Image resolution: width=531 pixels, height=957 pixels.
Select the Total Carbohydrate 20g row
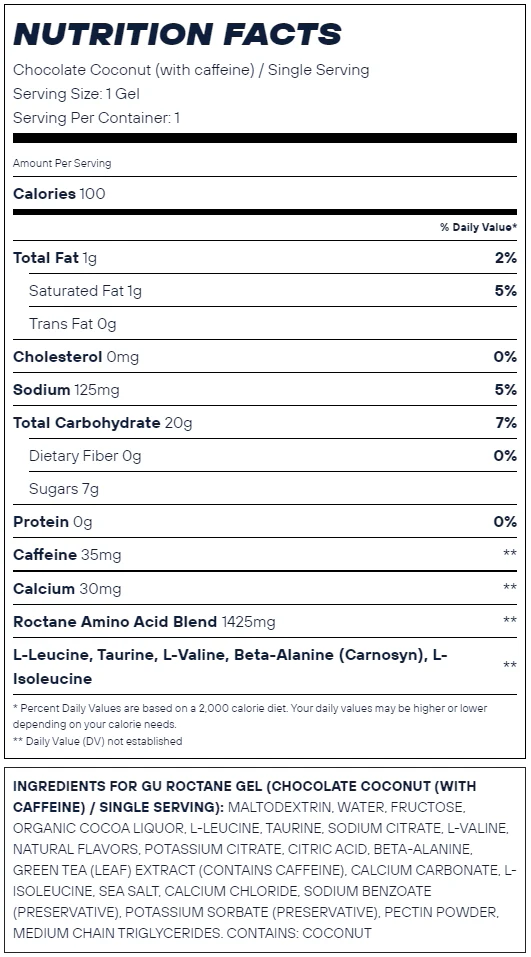pyautogui.click(x=265, y=422)
